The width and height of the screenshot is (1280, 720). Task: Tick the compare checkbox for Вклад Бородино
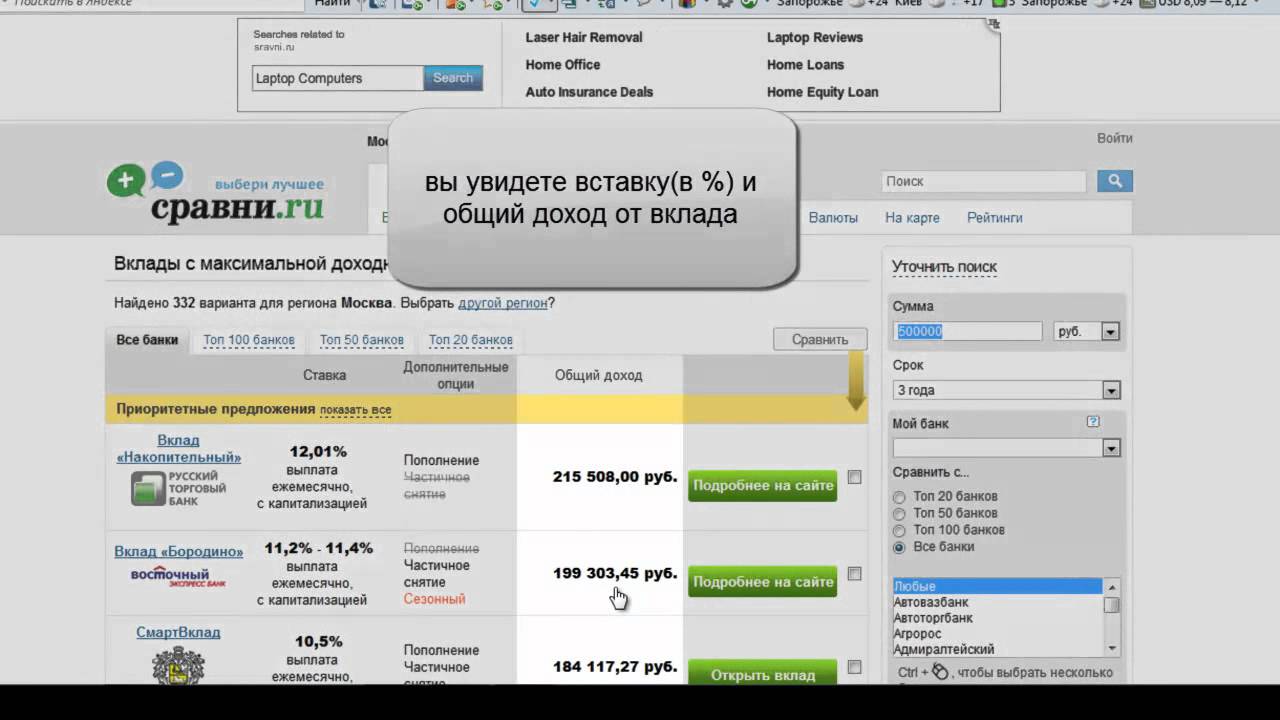pos(854,574)
